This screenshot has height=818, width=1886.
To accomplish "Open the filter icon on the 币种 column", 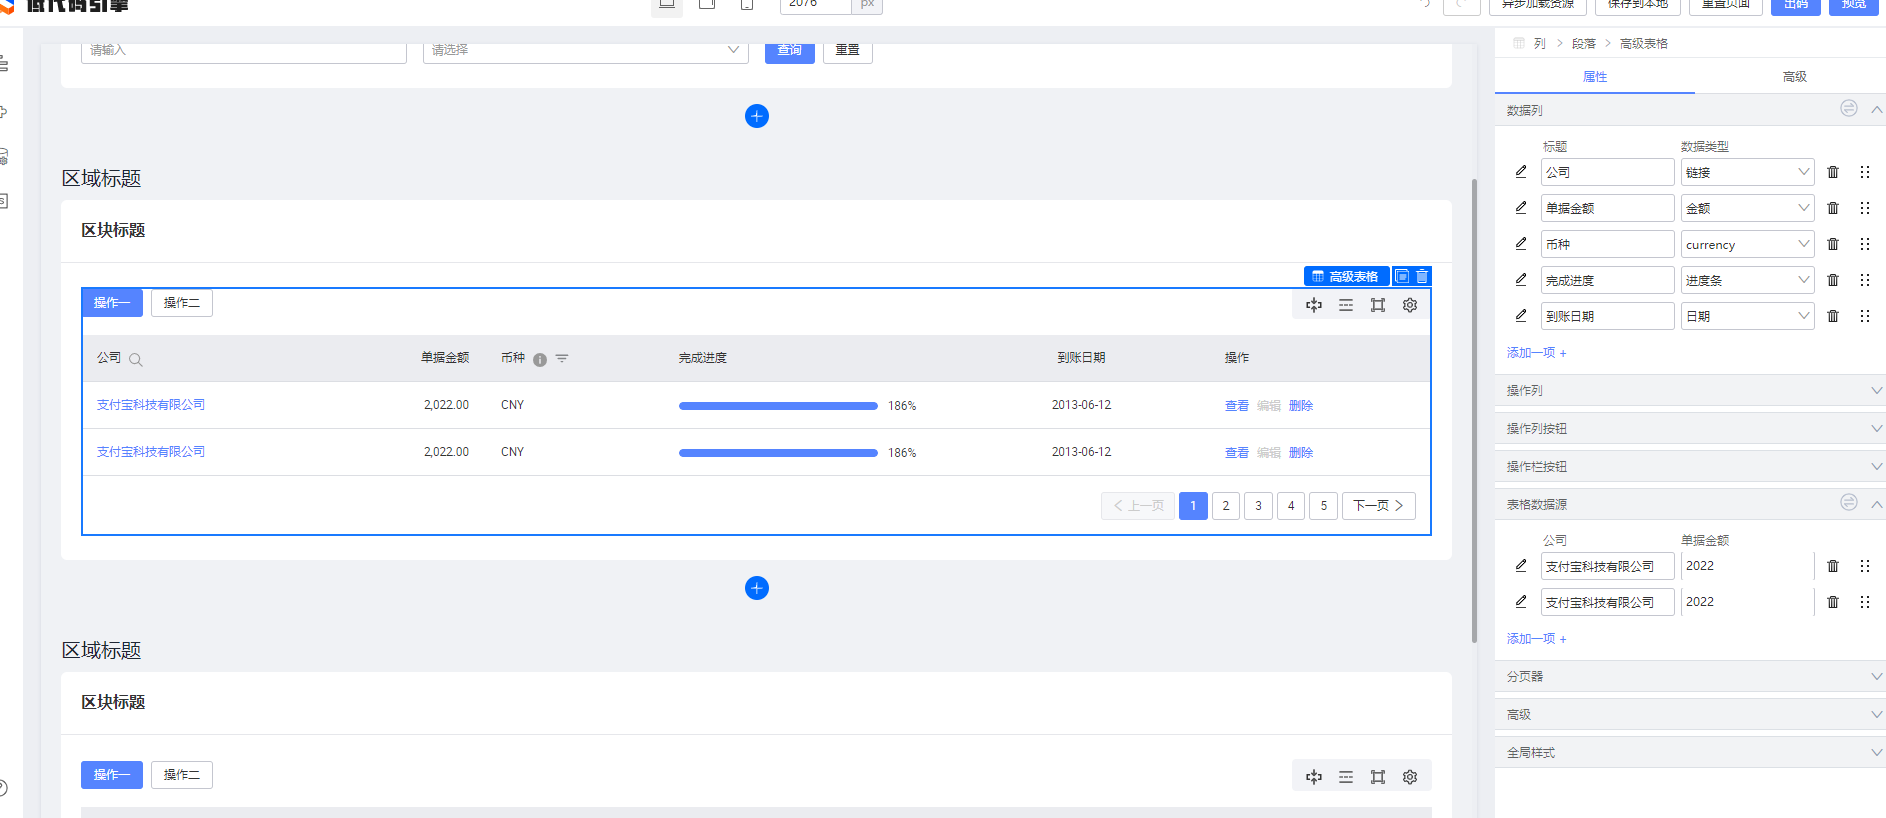I will coord(562,358).
